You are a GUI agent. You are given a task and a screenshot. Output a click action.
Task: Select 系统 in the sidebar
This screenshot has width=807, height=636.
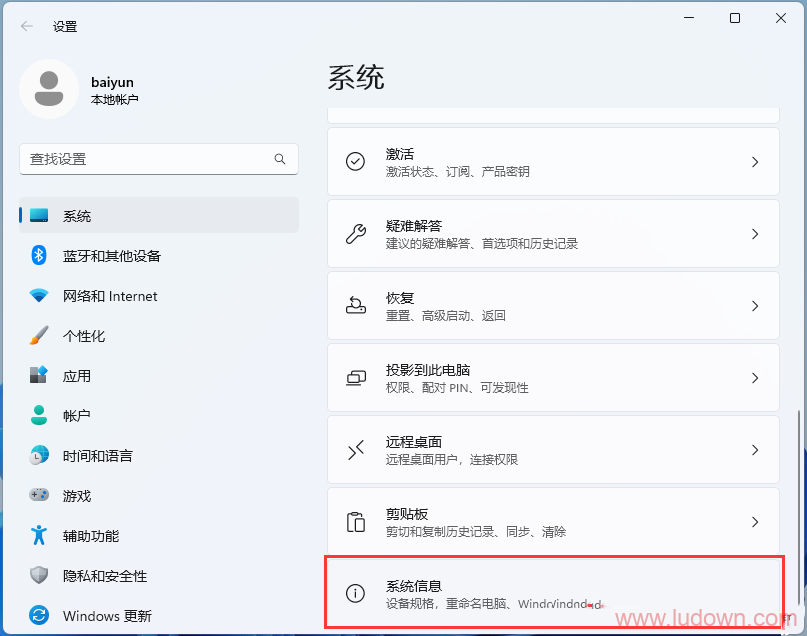pyautogui.click(x=159, y=216)
